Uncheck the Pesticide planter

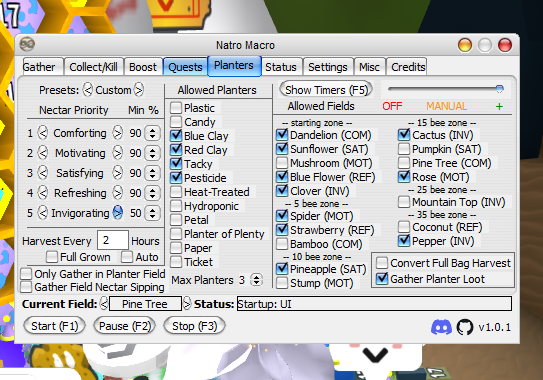176,178
